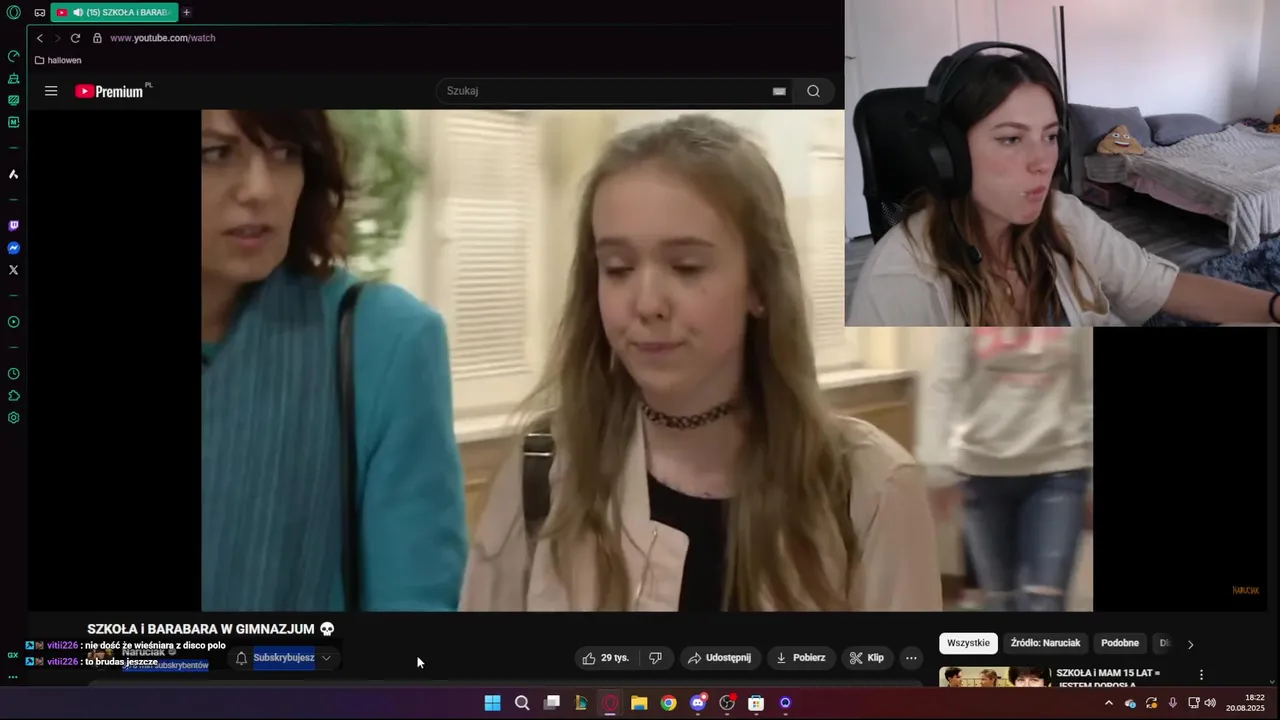Screen dimensions: 1280x720
Task: Open SZKOŁA i MAM 15 LAT recommended thumbnail
Action: [994, 677]
